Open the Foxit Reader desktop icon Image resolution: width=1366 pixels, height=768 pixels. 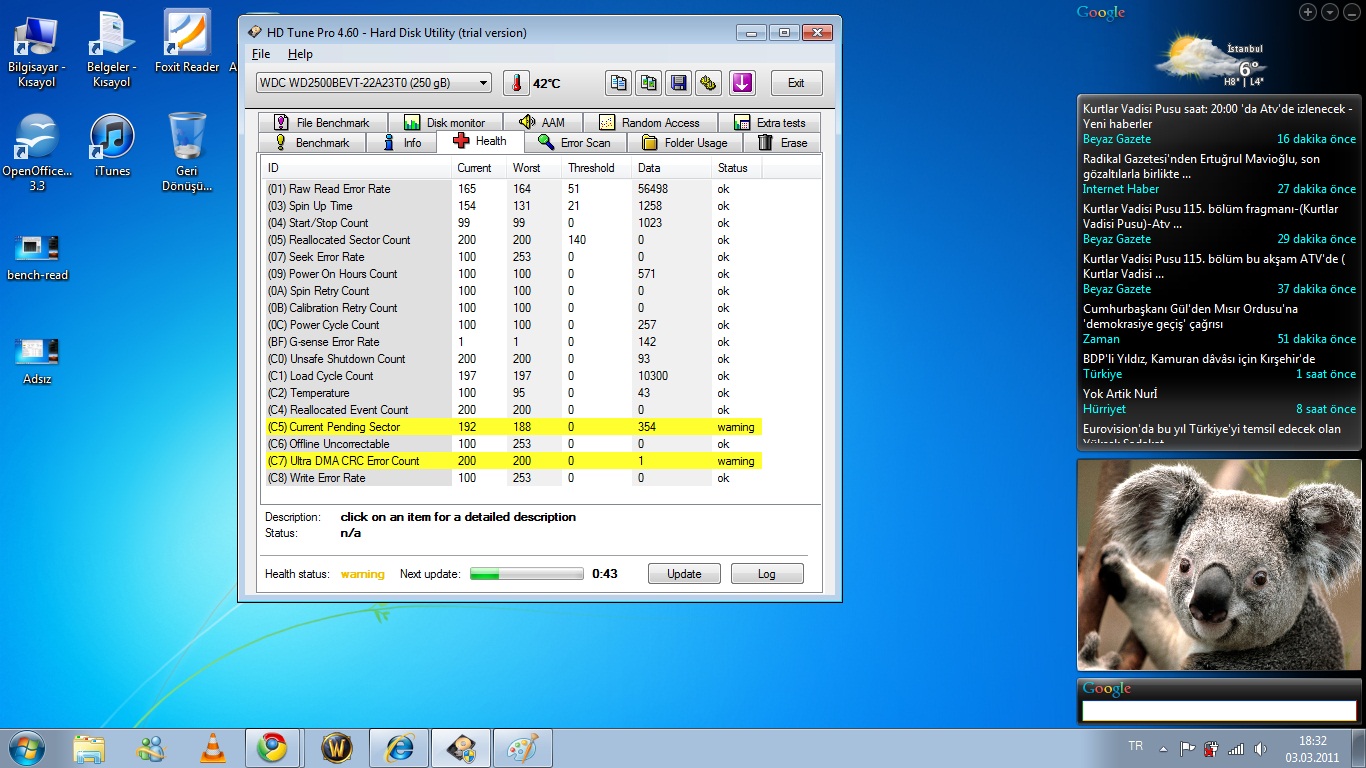click(x=187, y=42)
